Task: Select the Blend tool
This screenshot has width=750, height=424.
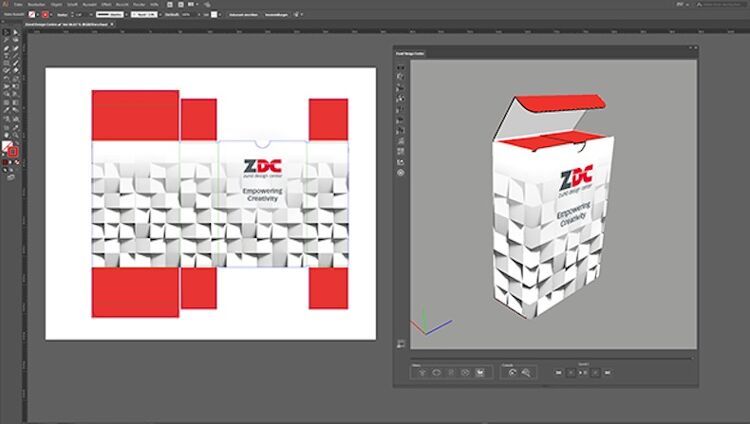Action: coord(16,110)
